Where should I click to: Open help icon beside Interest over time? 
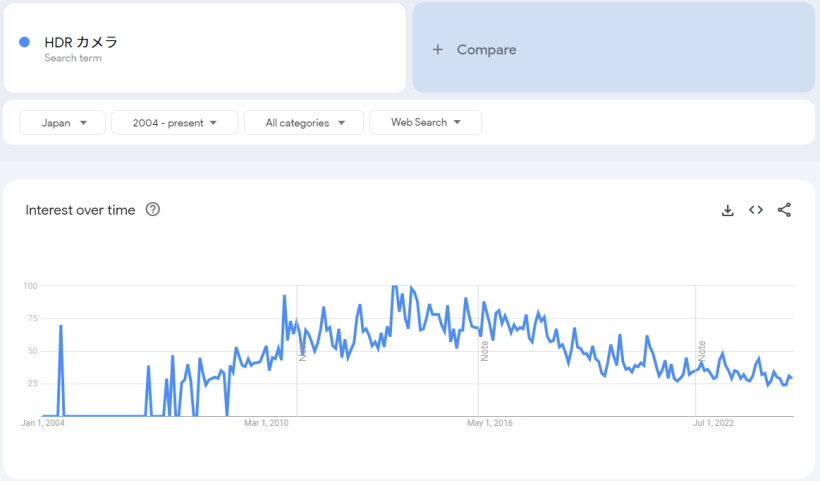(x=153, y=210)
